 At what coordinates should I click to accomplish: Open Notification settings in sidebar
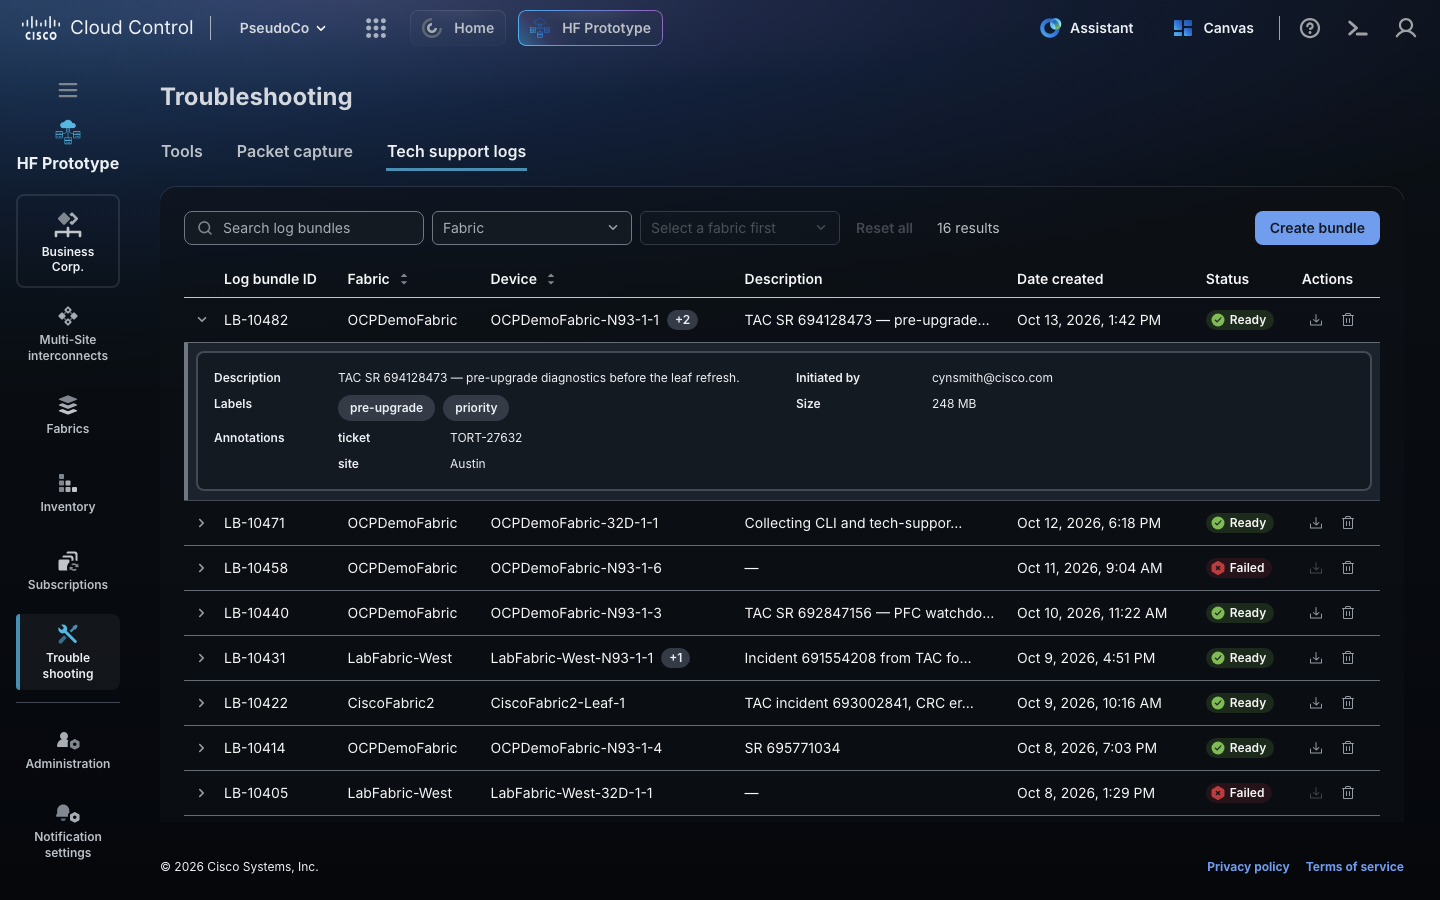coord(68,831)
